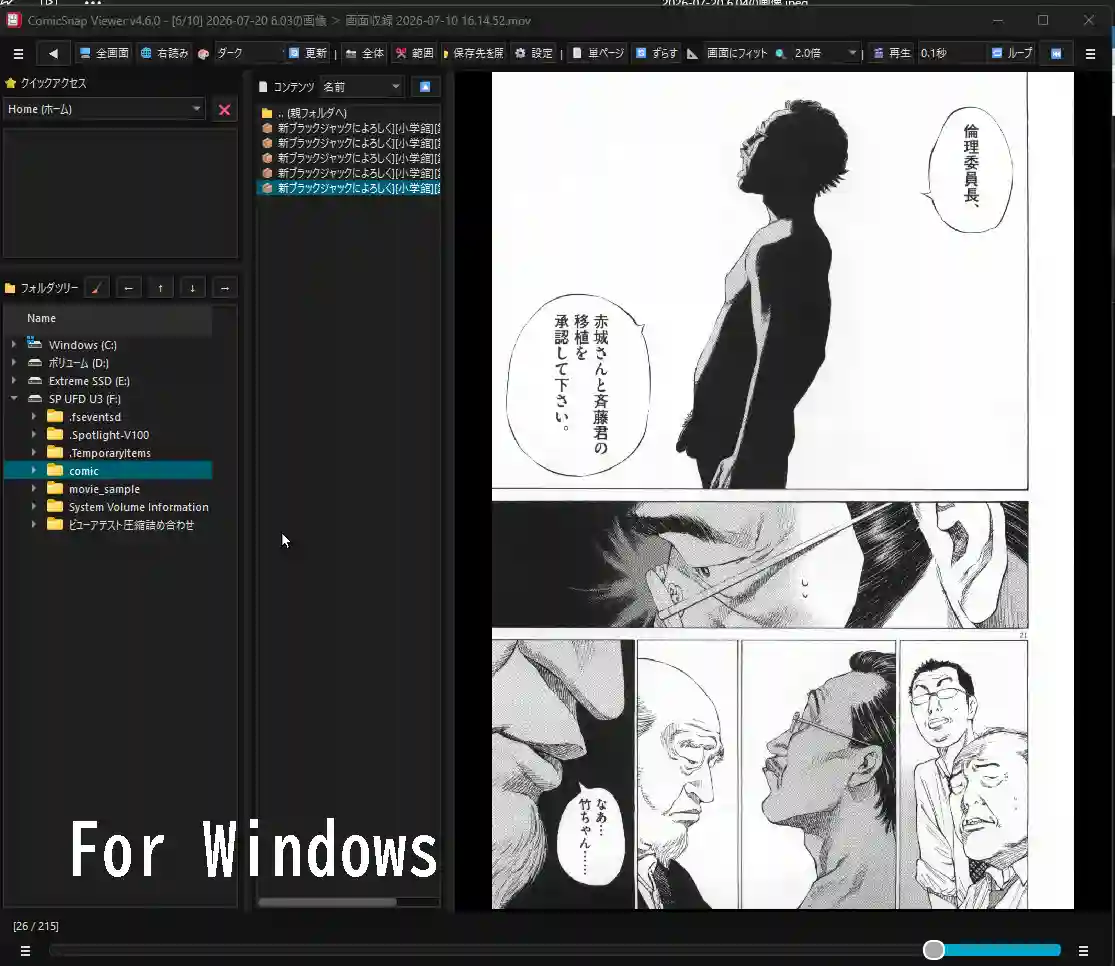Click the triangle ruler fit icon
This screenshot has height=966, width=1115.
692,53
